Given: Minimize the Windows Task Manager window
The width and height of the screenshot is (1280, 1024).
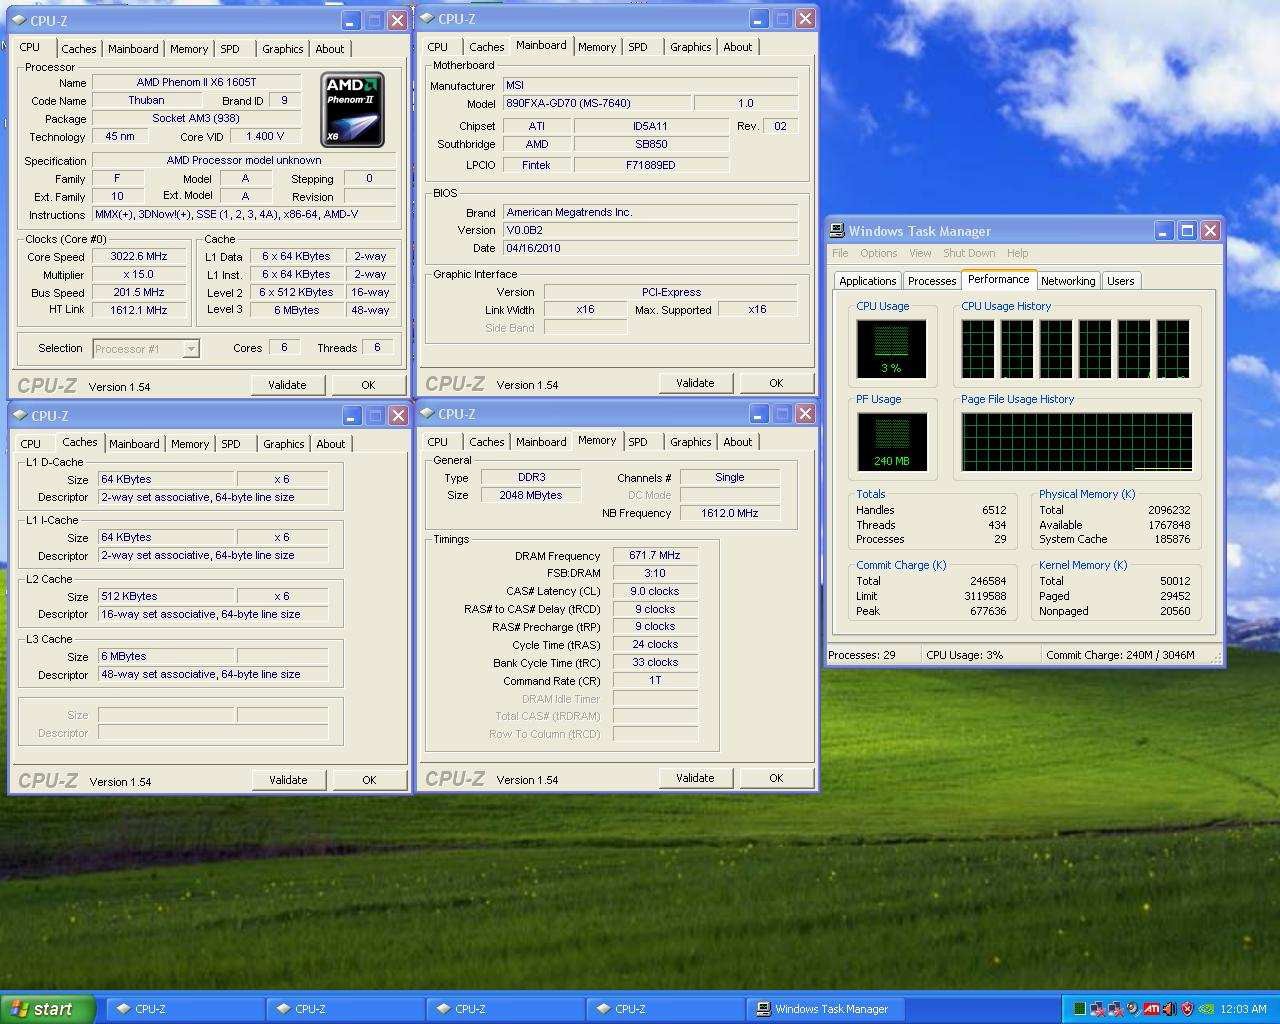Looking at the screenshot, I should pos(1163,230).
